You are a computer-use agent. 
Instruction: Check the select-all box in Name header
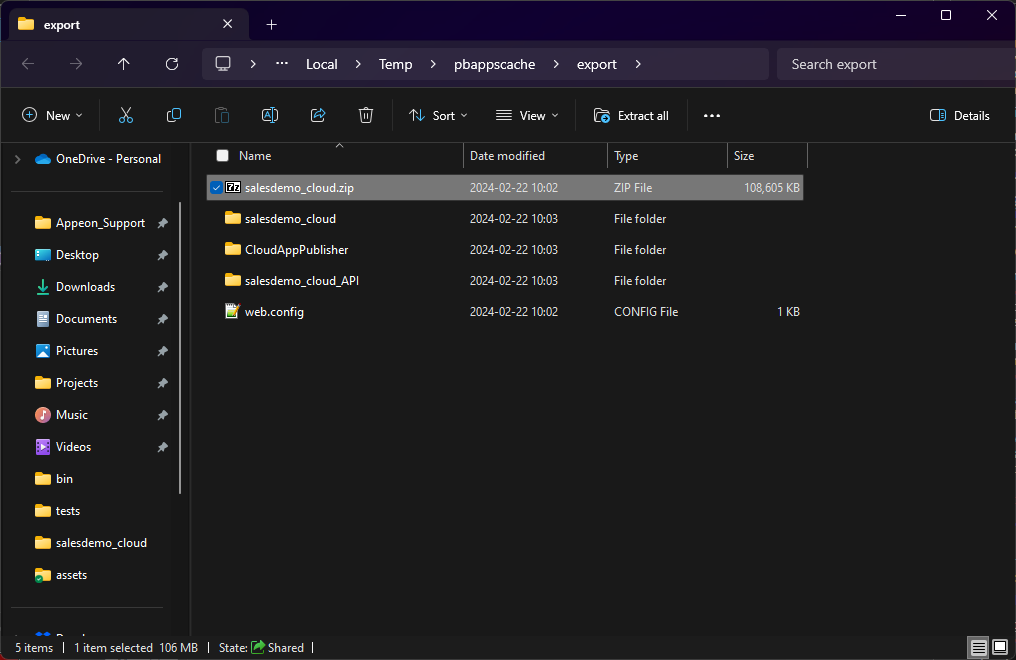click(x=222, y=155)
